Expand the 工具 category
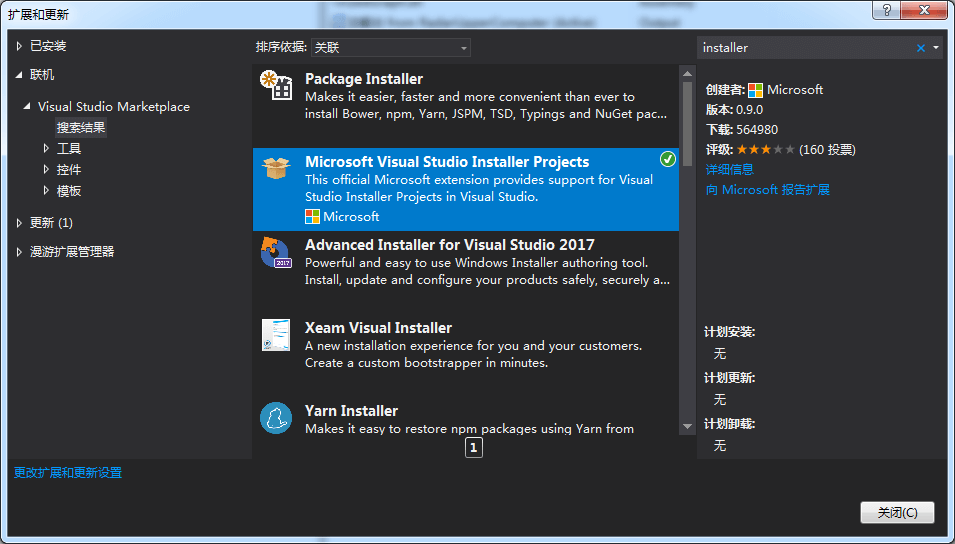The image size is (955, 544). pos(46,148)
